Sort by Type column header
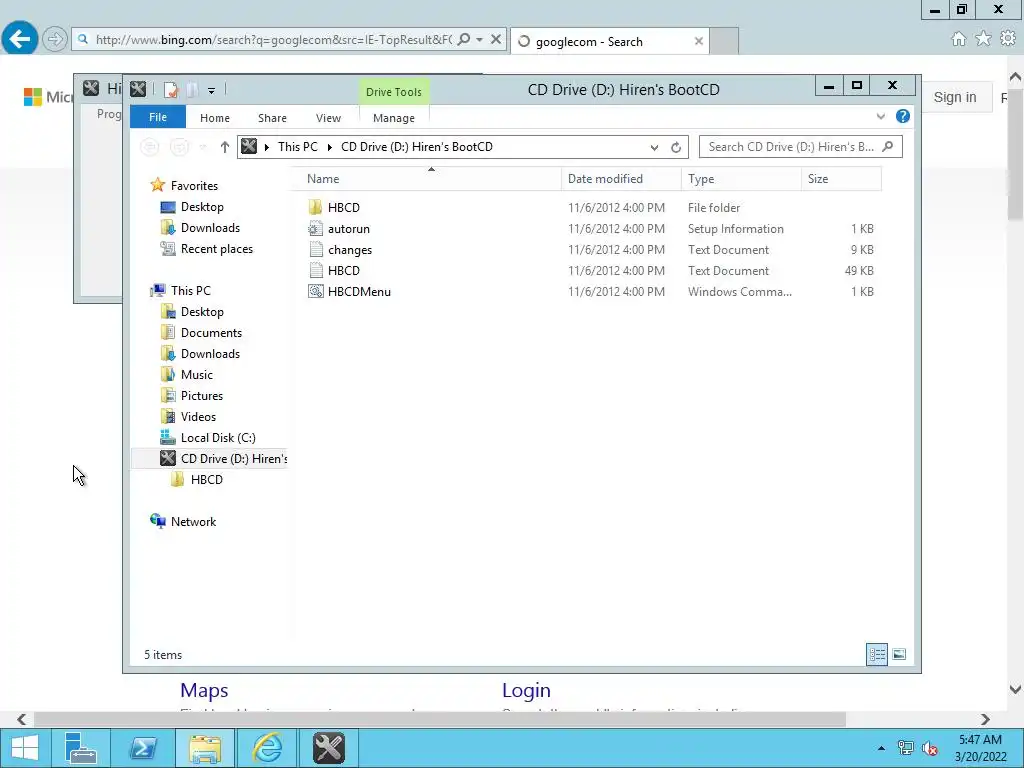This screenshot has height=768, width=1024. click(x=741, y=179)
